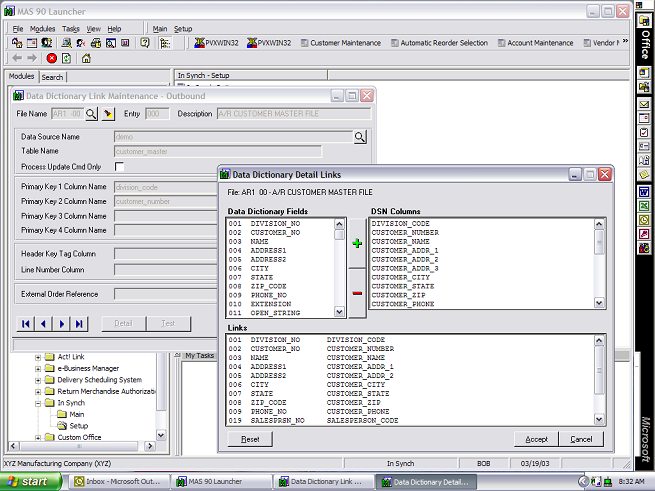Image resolution: width=655 pixels, height=491 pixels.
Task: Click the home icon in launcher toolbar
Action: click(86, 58)
